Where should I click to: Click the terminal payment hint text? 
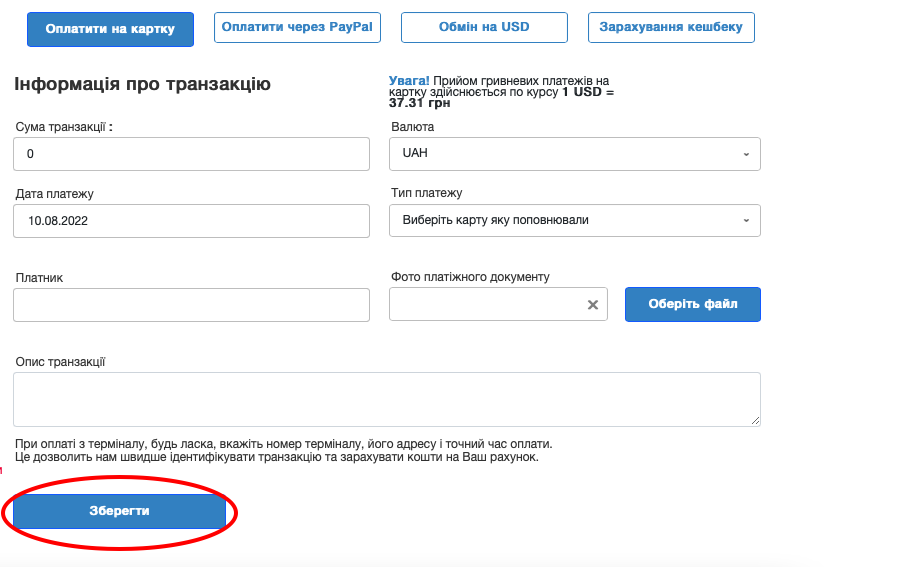[283, 451]
